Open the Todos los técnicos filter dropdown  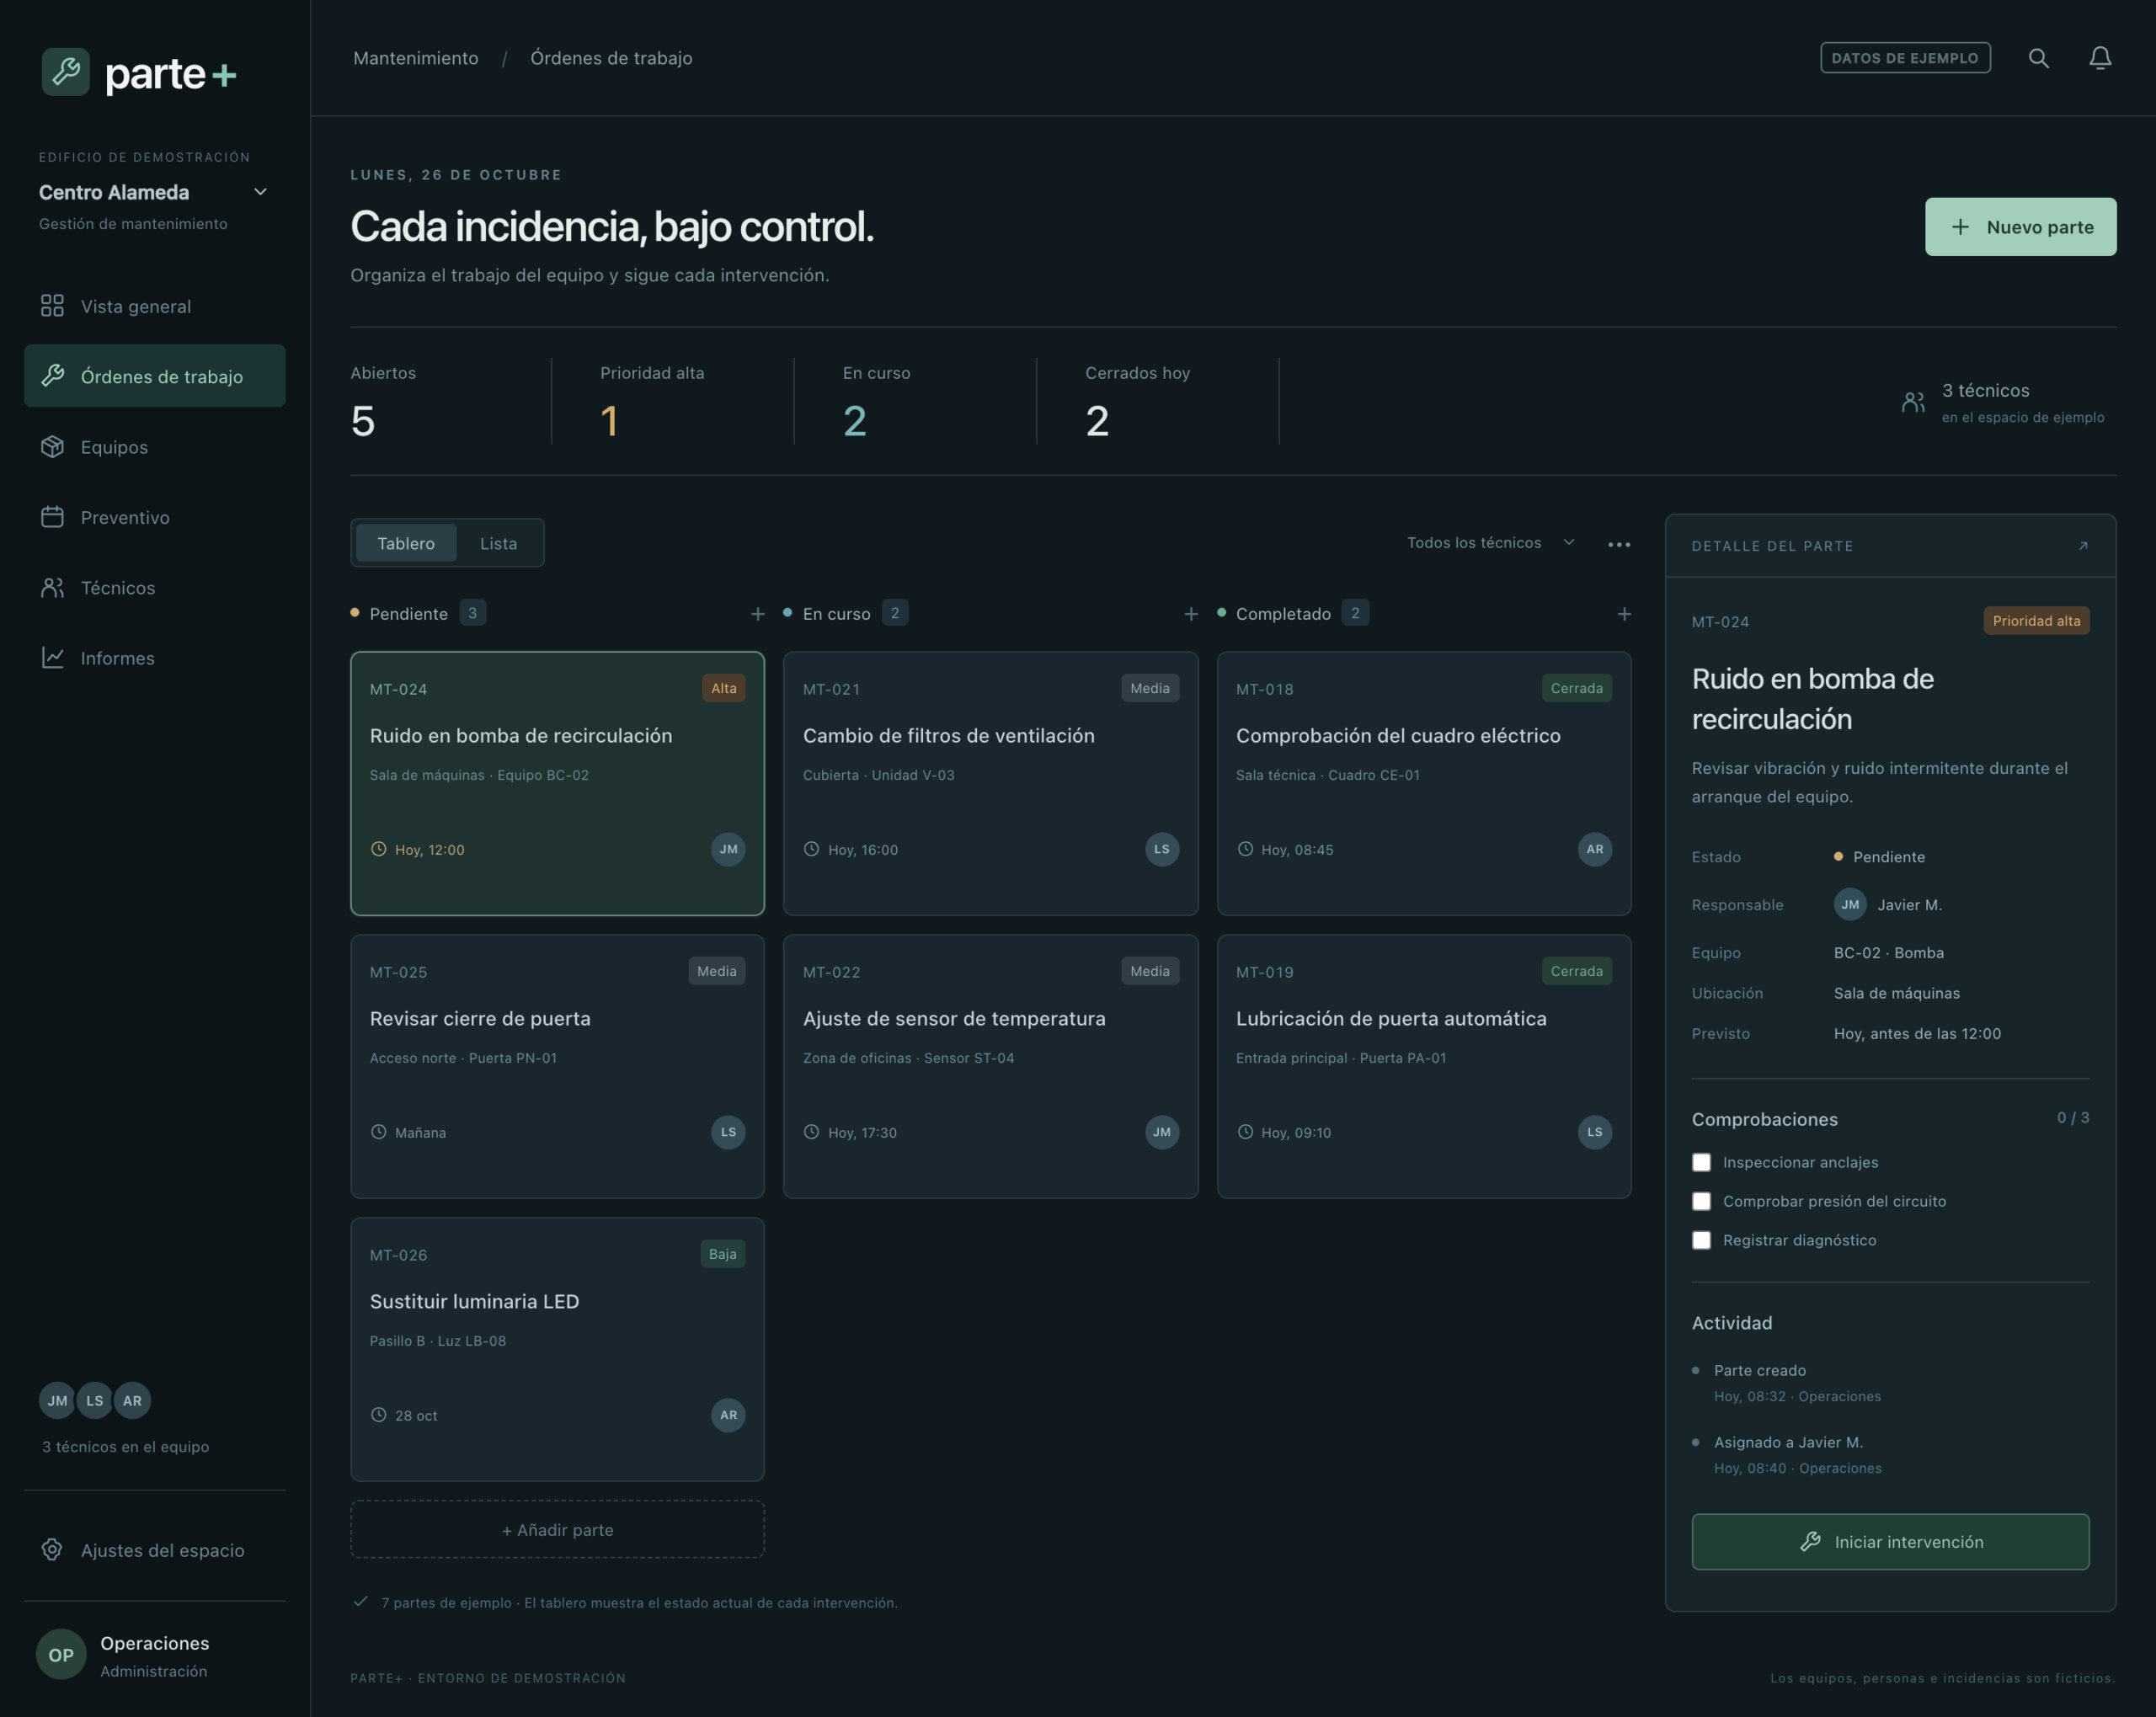click(x=1491, y=542)
